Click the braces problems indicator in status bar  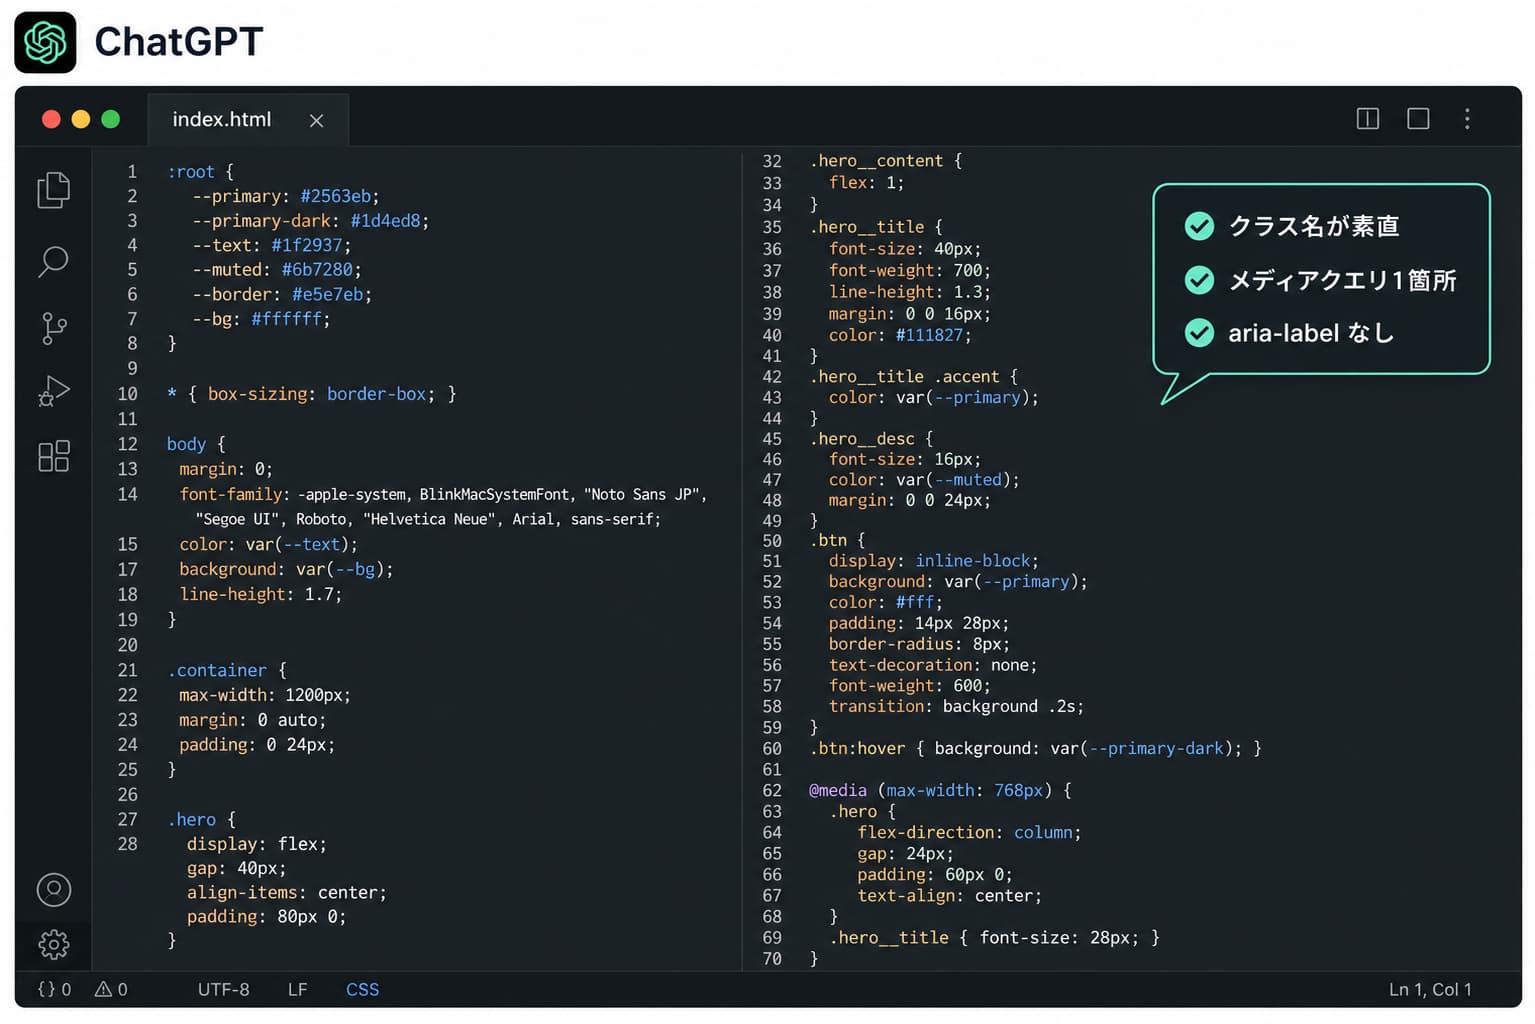[x=54, y=989]
